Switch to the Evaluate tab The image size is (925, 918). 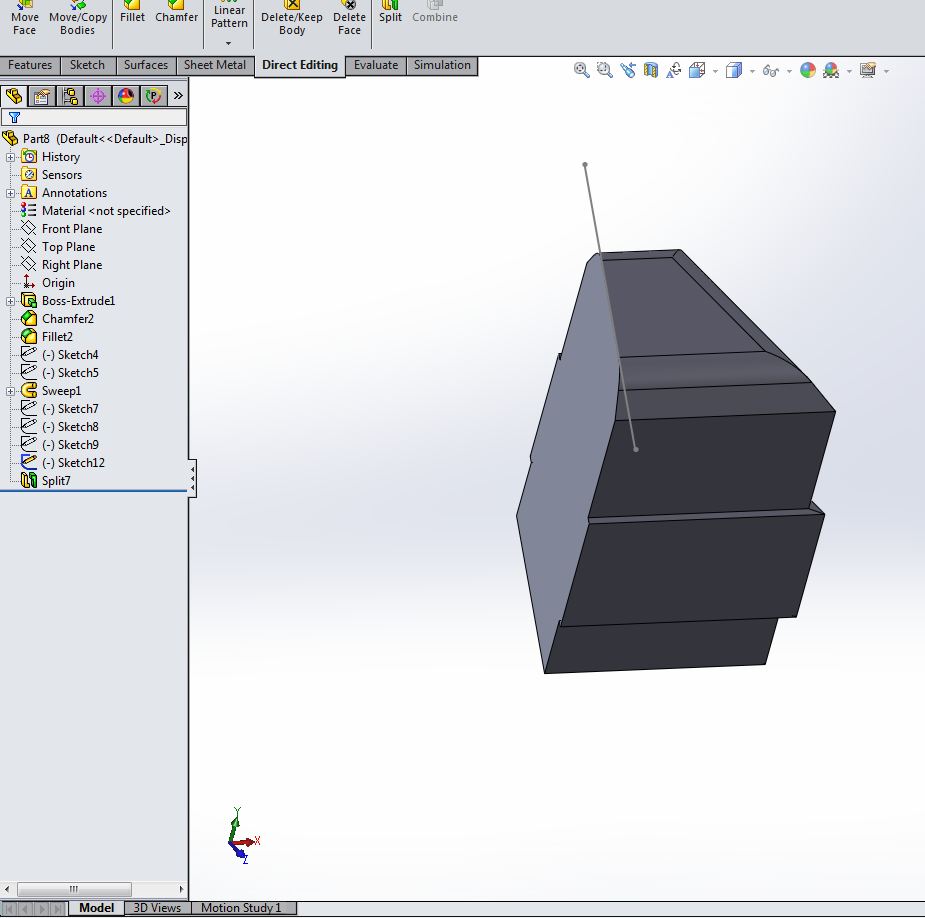tap(375, 66)
